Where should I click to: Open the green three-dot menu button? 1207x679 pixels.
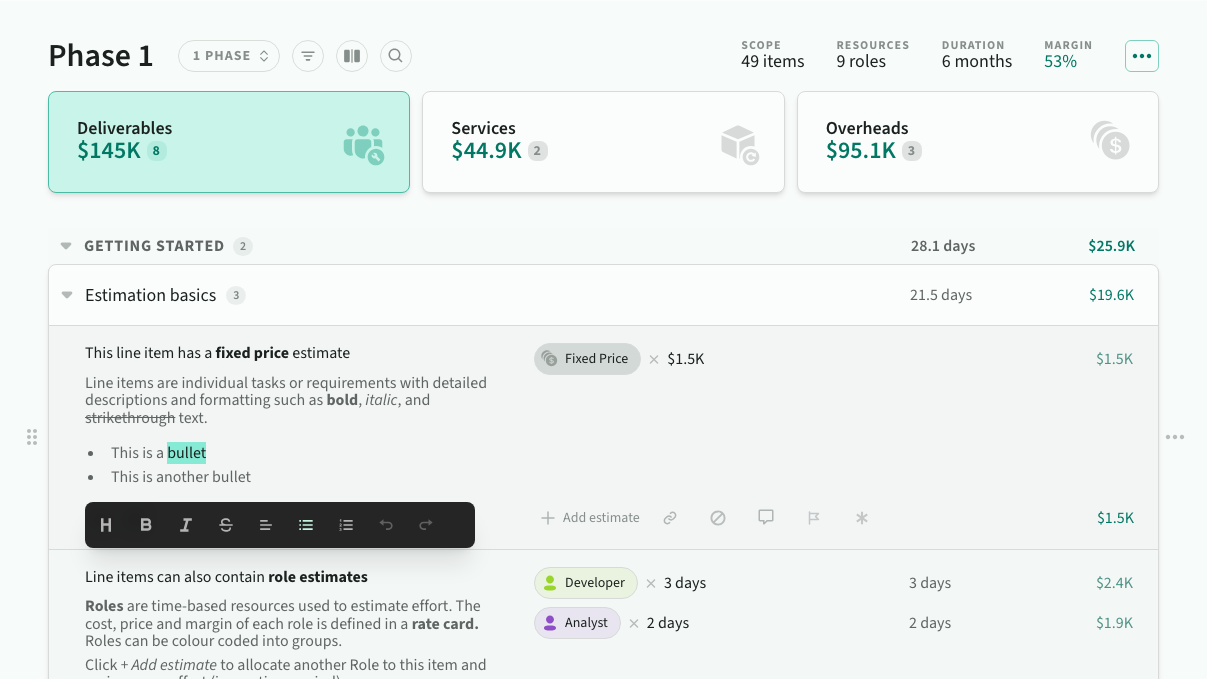pos(1142,56)
